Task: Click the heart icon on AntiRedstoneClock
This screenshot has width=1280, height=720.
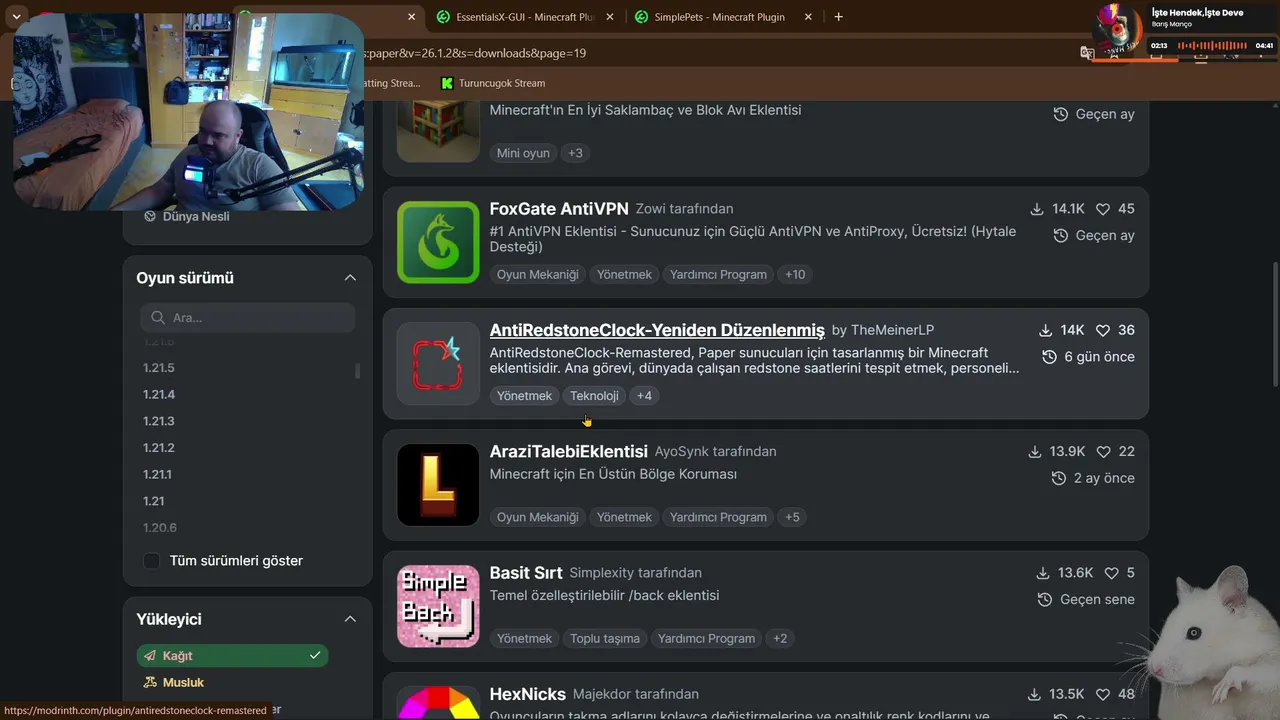Action: click(x=1103, y=330)
